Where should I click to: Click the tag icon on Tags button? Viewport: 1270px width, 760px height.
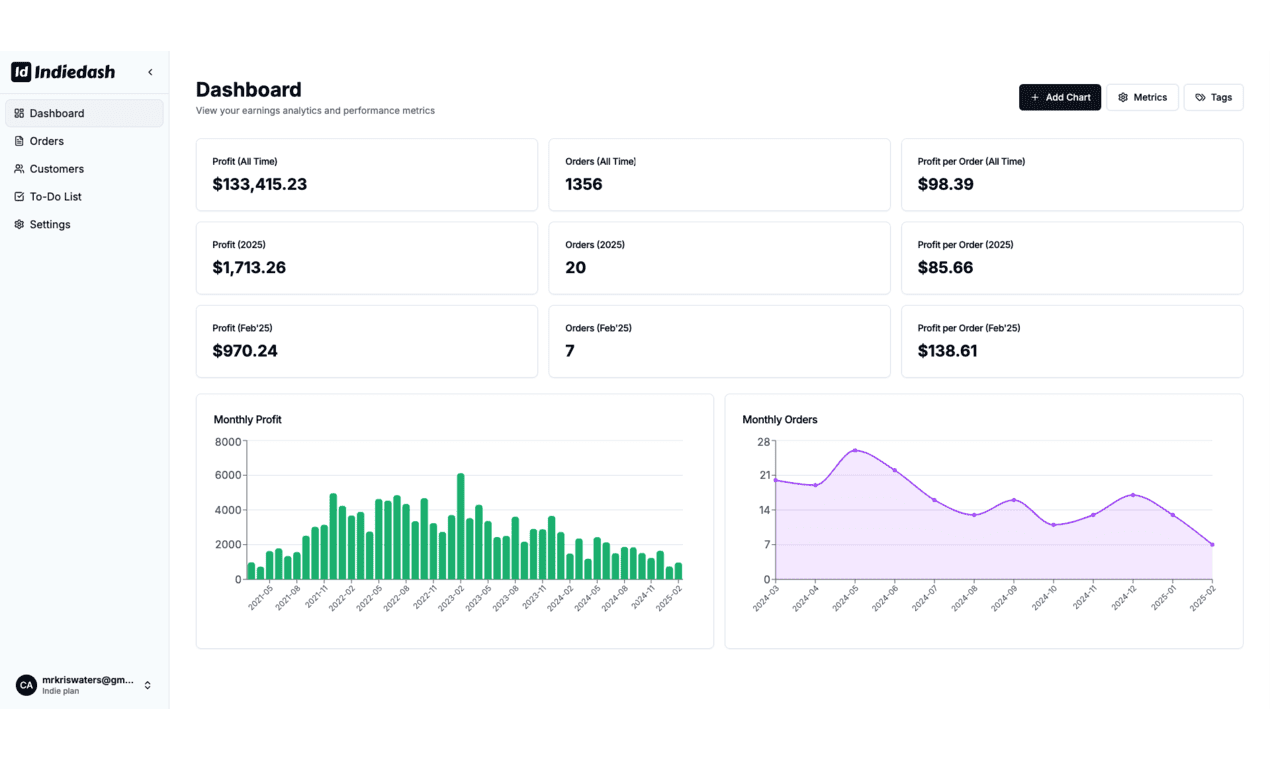tap(1200, 97)
